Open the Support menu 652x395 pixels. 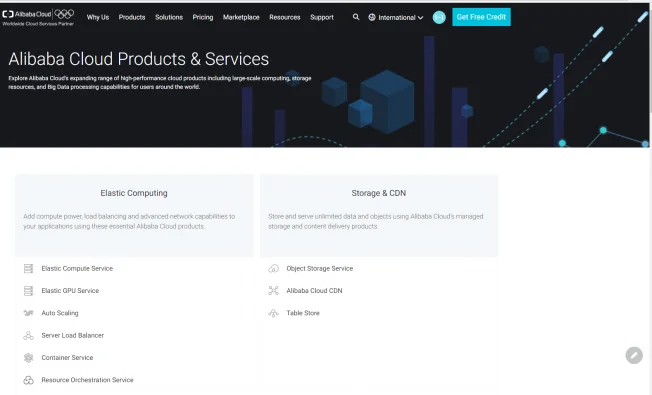(x=322, y=17)
